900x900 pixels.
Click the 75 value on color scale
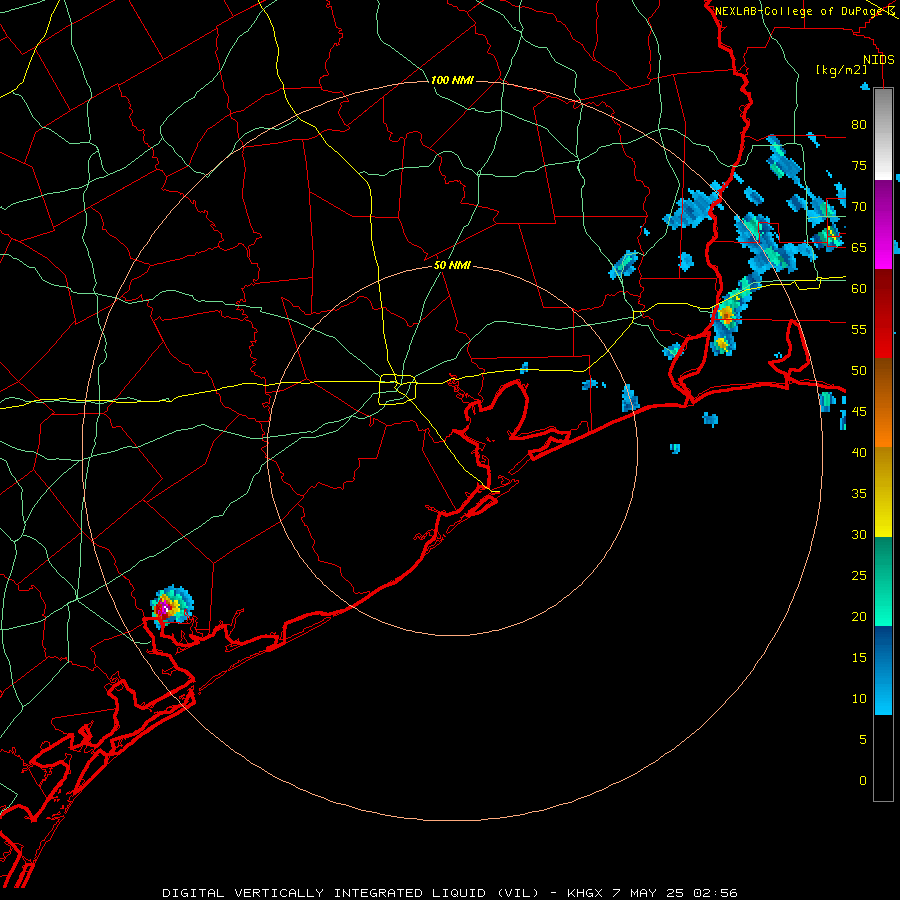pyautogui.click(x=859, y=165)
